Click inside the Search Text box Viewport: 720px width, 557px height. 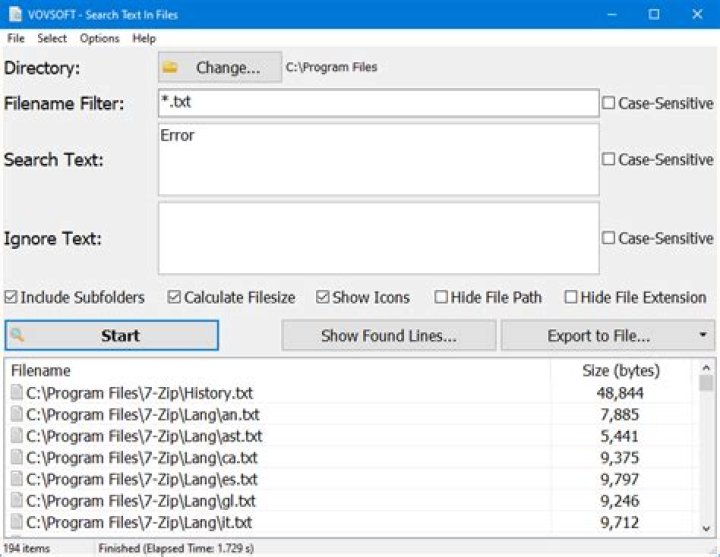[379, 159]
